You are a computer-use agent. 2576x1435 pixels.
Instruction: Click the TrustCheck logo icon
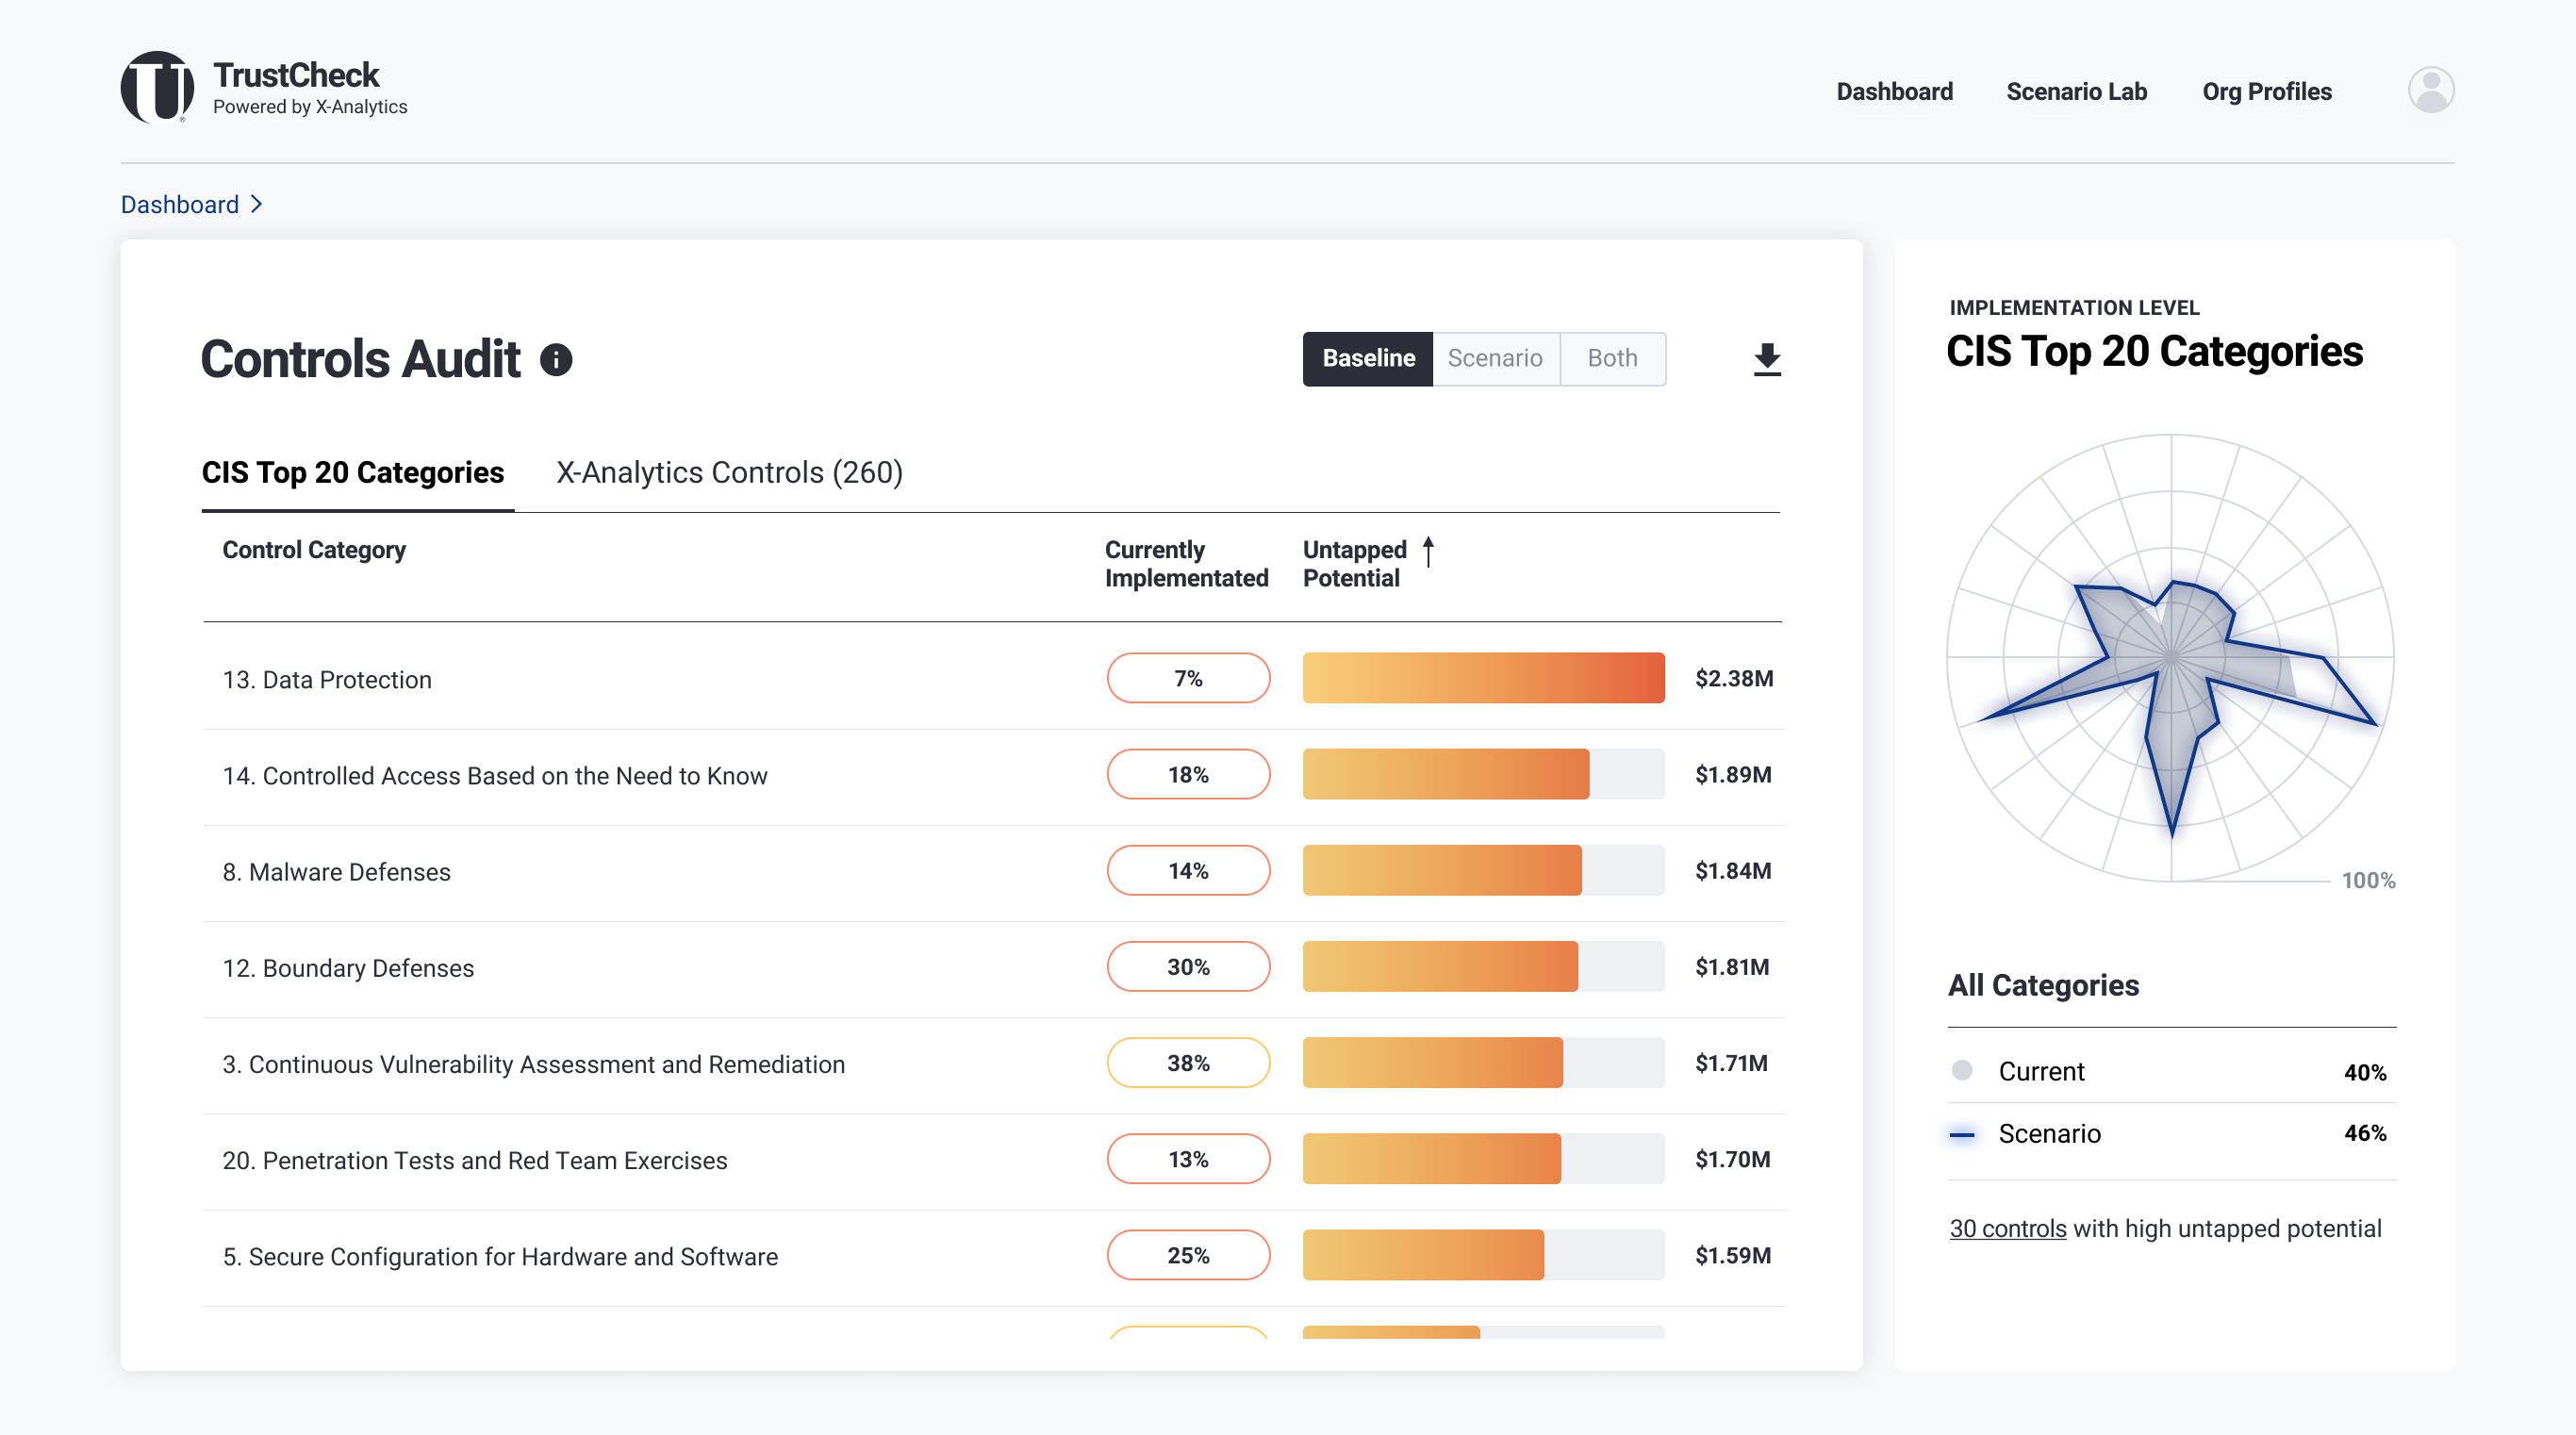(x=157, y=88)
